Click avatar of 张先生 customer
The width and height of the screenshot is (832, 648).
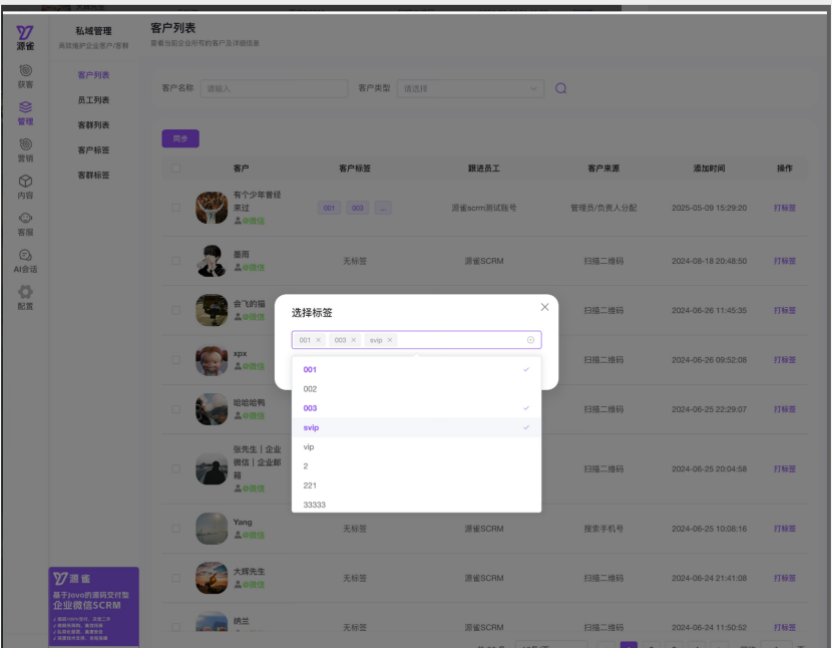[x=211, y=469]
